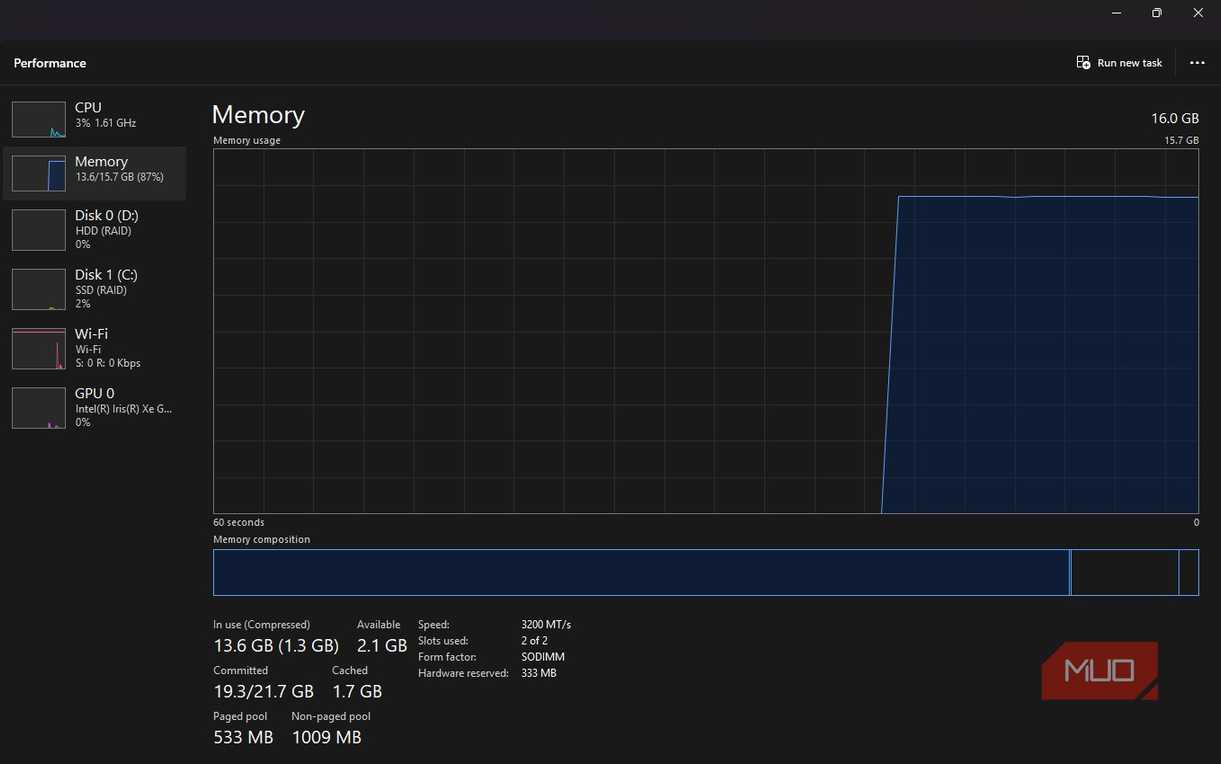Screen dimensions: 1221x764
Task: Click the SSD (RAID) text under Disk 1
Action: (101, 290)
